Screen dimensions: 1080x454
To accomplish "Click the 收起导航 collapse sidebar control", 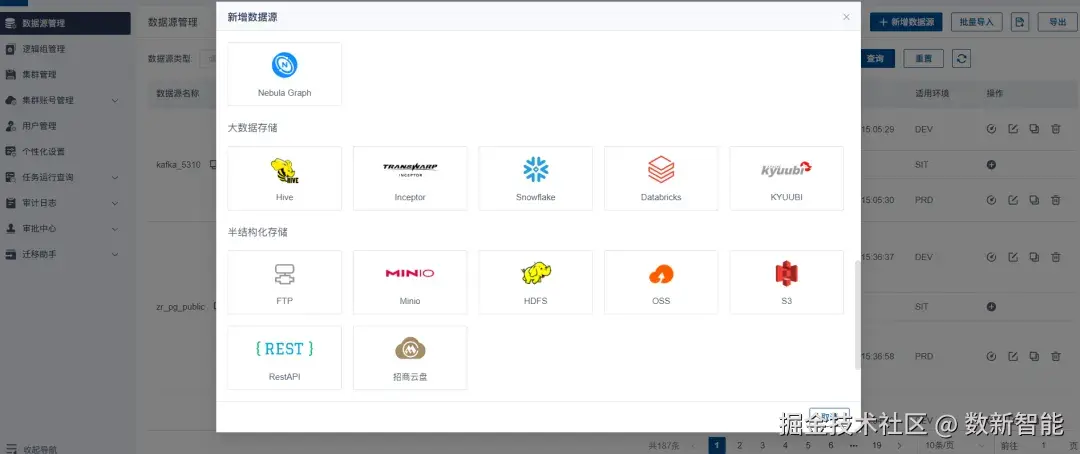I will click(x=32, y=448).
